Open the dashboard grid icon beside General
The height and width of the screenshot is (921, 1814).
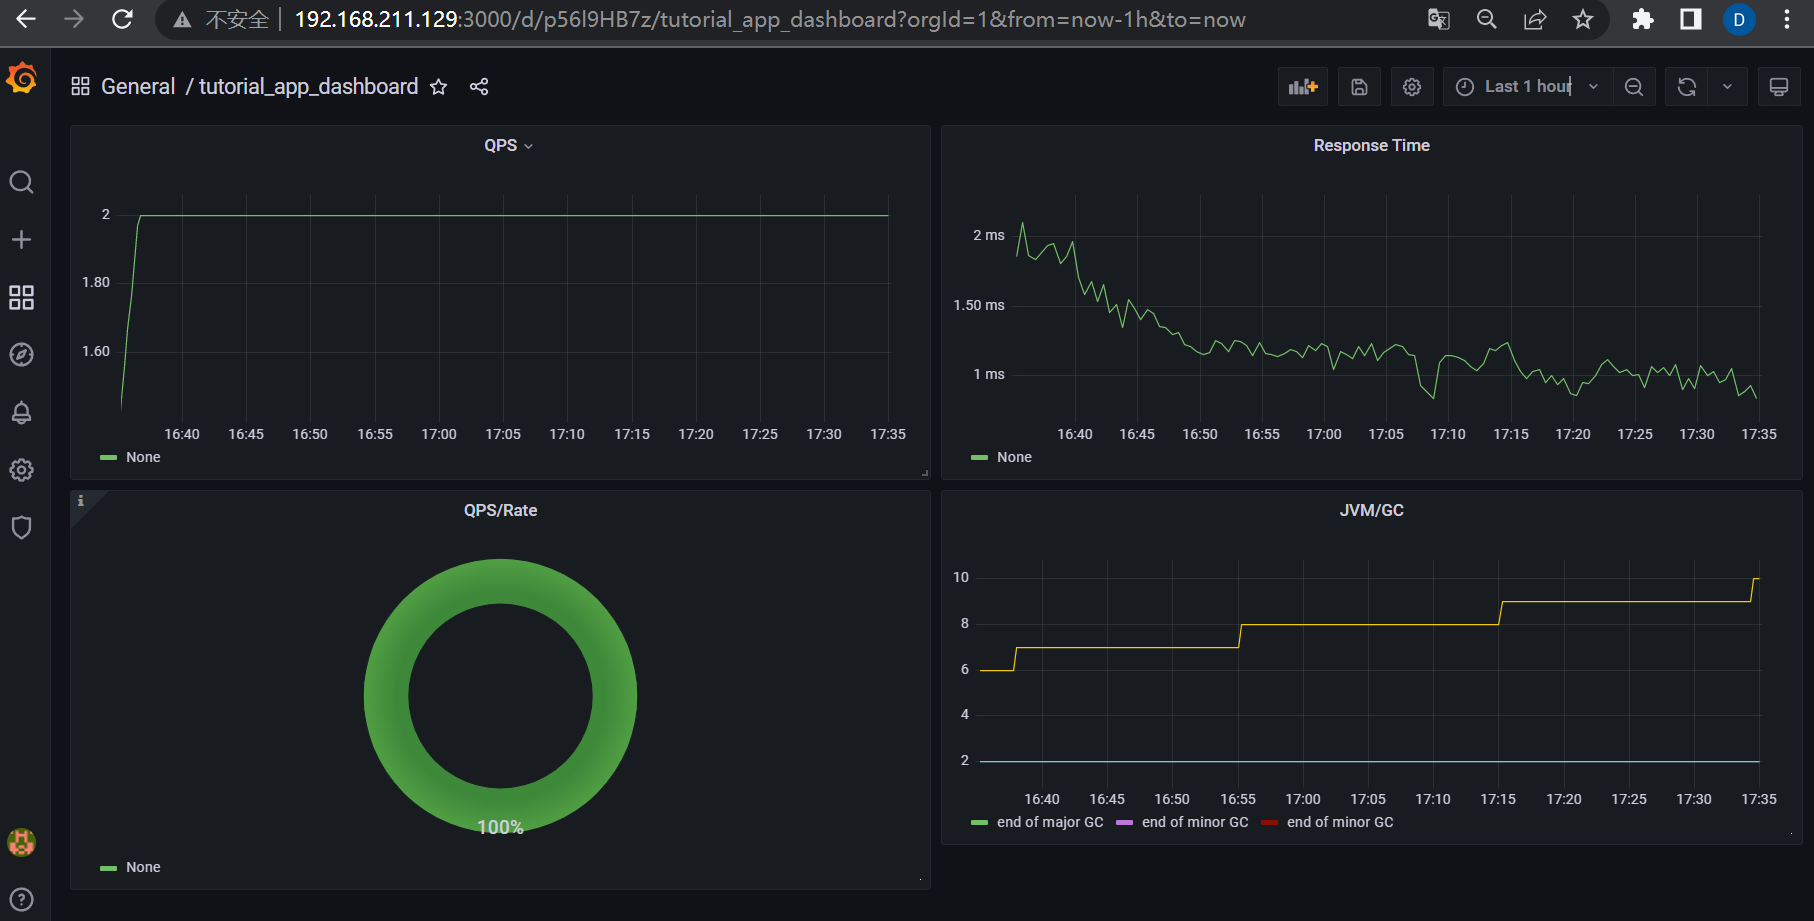pyautogui.click(x=81, y=87)
